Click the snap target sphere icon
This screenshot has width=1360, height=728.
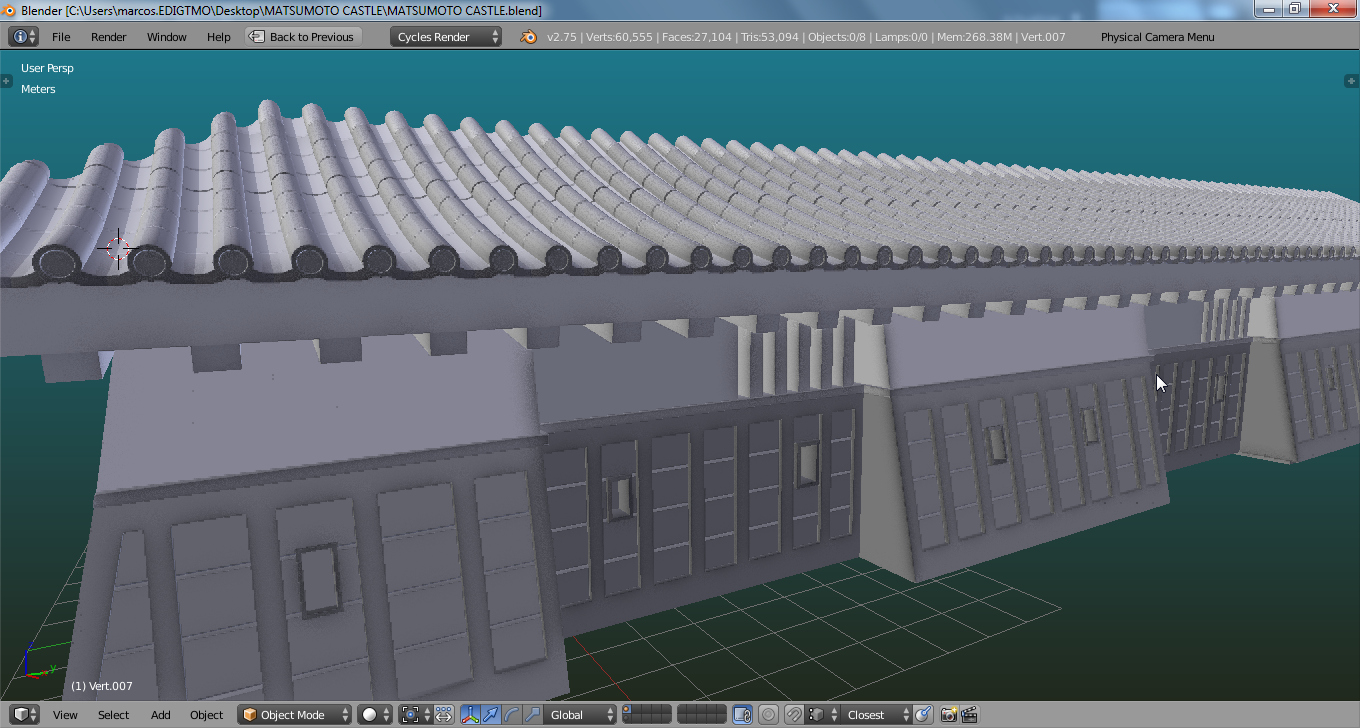tap(922, 715)
